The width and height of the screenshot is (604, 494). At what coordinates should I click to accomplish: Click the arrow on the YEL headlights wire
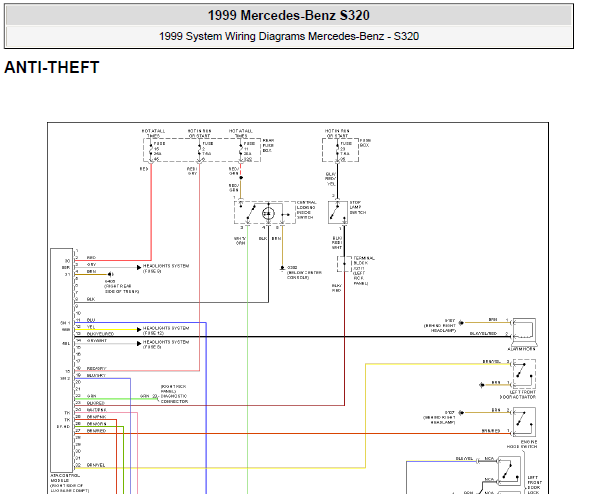click(139, 329)
